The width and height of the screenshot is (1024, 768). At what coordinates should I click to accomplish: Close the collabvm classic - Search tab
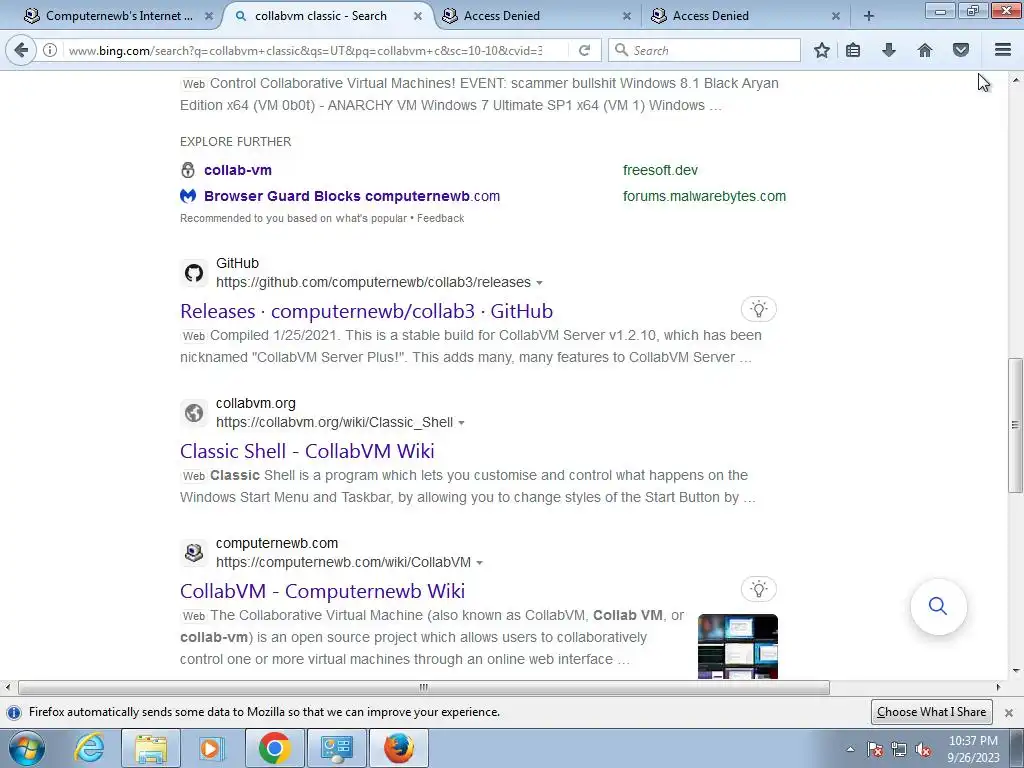(418, 16)
